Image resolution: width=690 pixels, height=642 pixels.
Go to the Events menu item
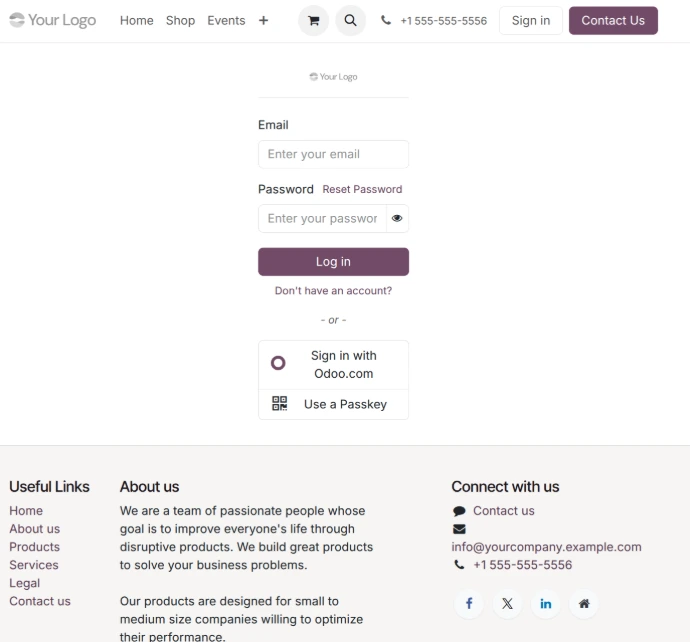click(x=226, y=20)
